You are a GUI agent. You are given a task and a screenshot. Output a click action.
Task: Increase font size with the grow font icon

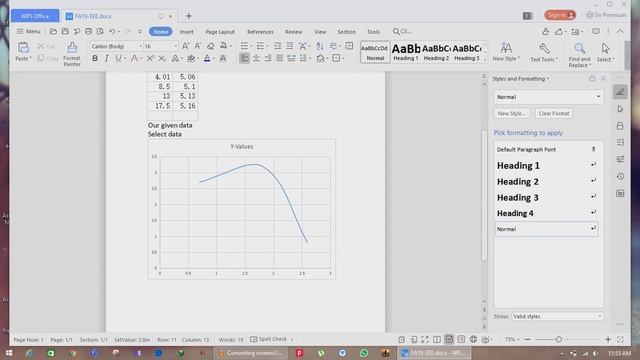click(185, 46)
